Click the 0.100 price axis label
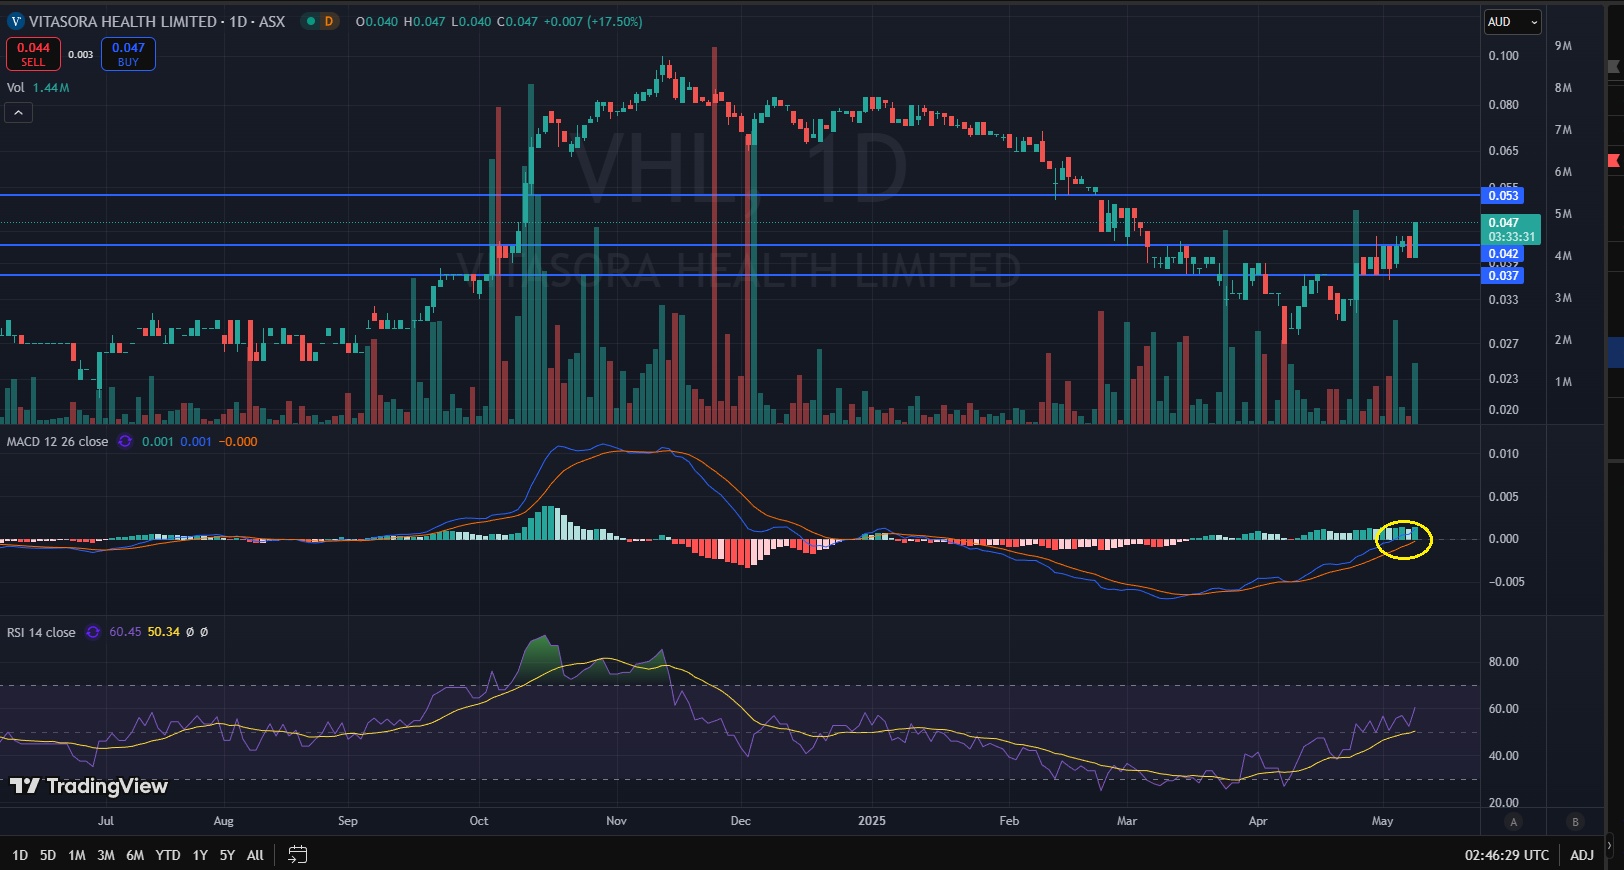The height and width of the screenshot is (870, 1624). pyautogui.click(x=1503, y=56)
